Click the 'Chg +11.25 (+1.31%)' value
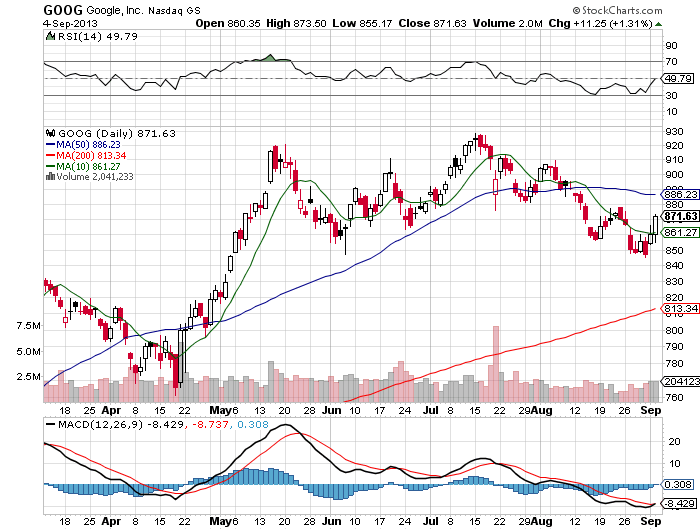Screen dimensions: 700x530 coord(600,23)
